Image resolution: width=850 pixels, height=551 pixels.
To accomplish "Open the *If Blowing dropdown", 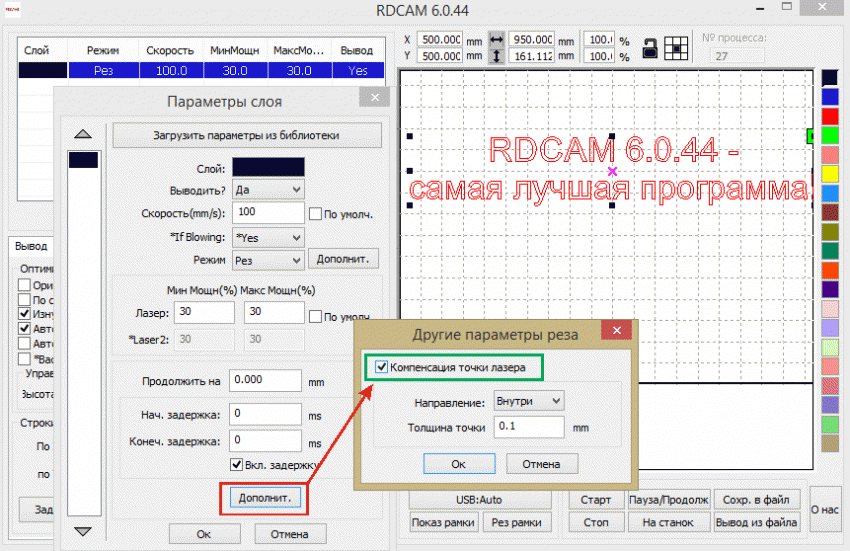I will click(x=268, y=238).
